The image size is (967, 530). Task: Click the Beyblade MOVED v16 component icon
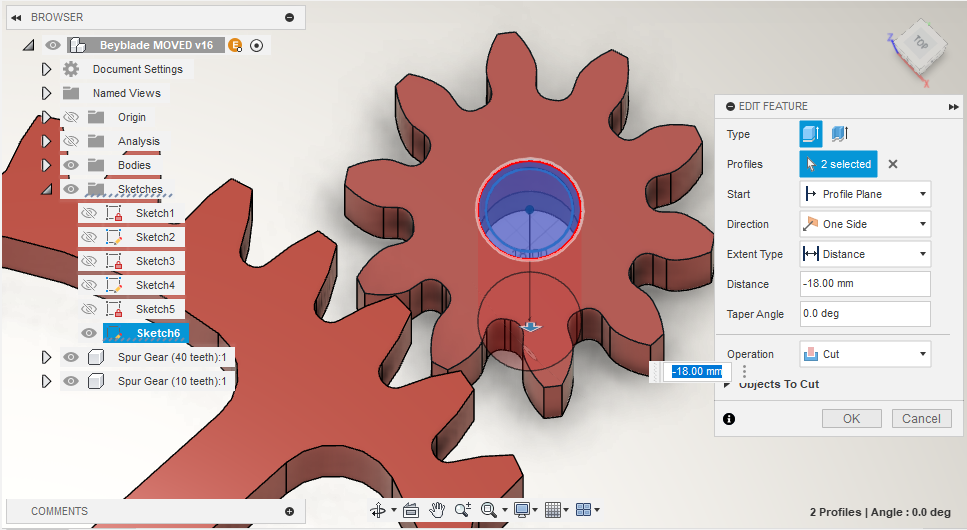pyautogui.click(x=77, y=45)
